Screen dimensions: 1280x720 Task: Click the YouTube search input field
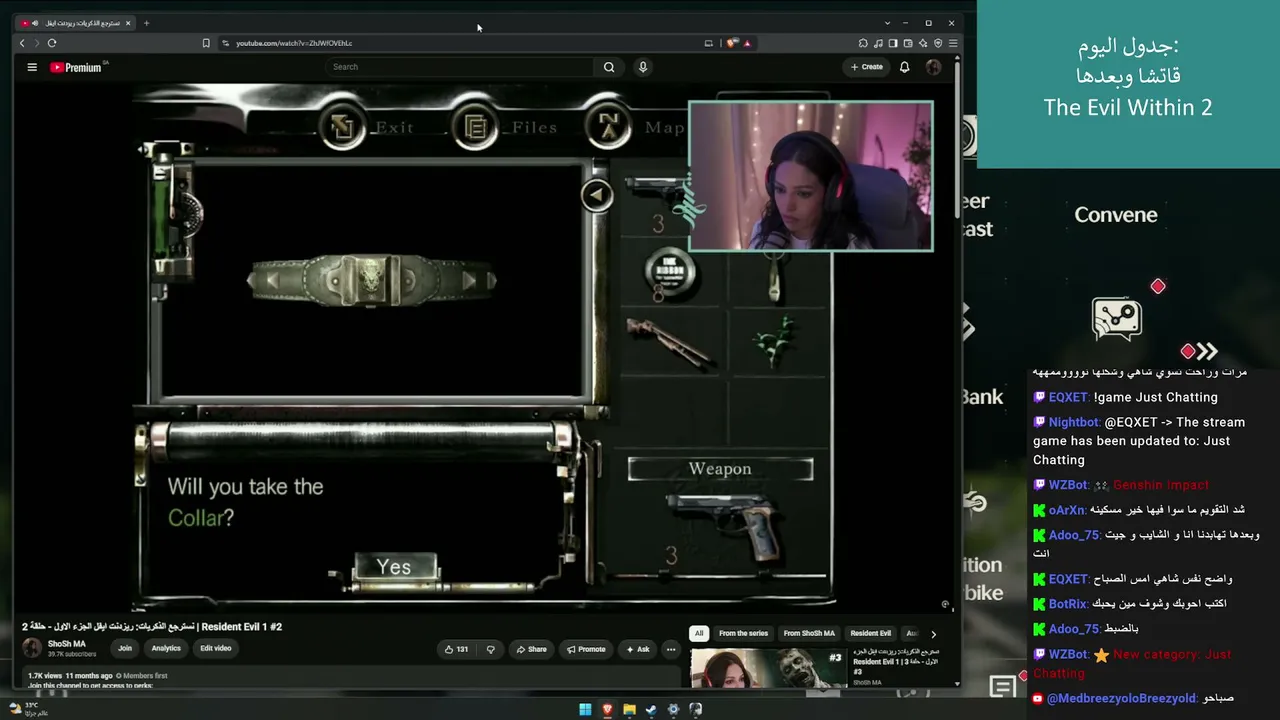460,67
